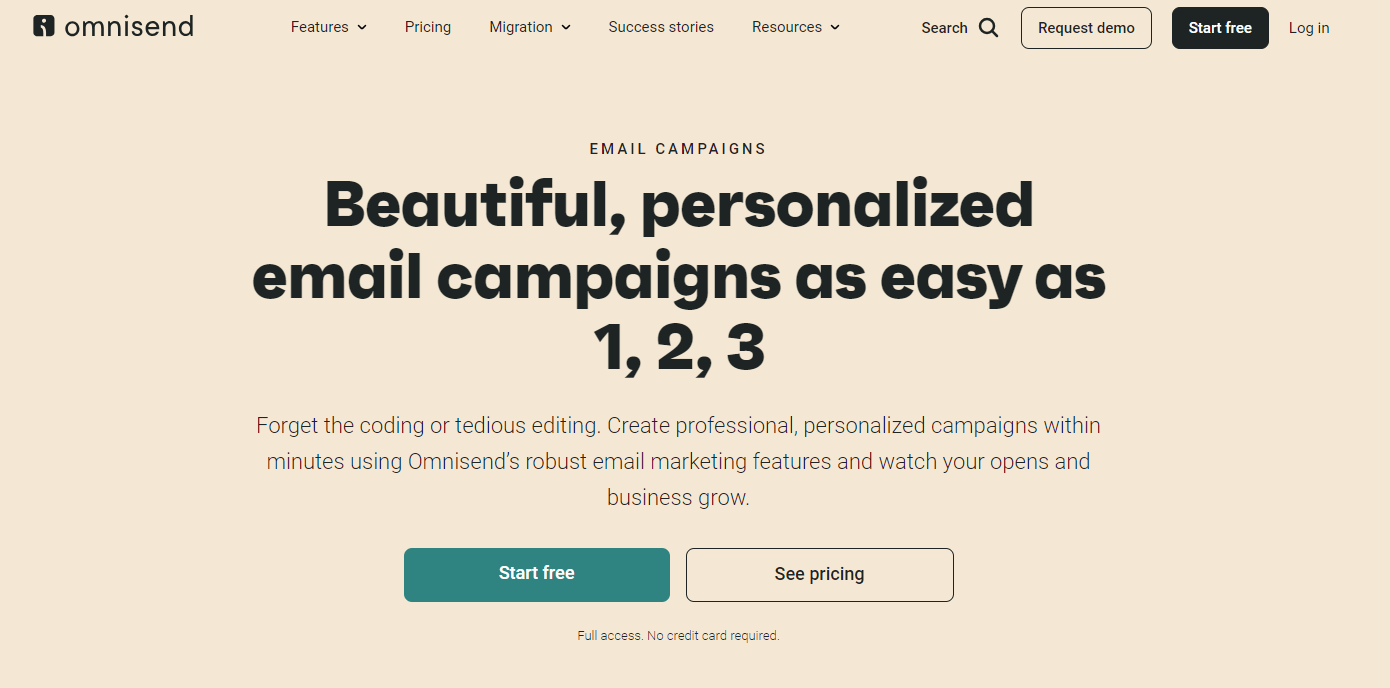Open the Pricing menu item
The width and height of the screenshot is (1390, 688).
pyautogui.click(x=428, y=27)
